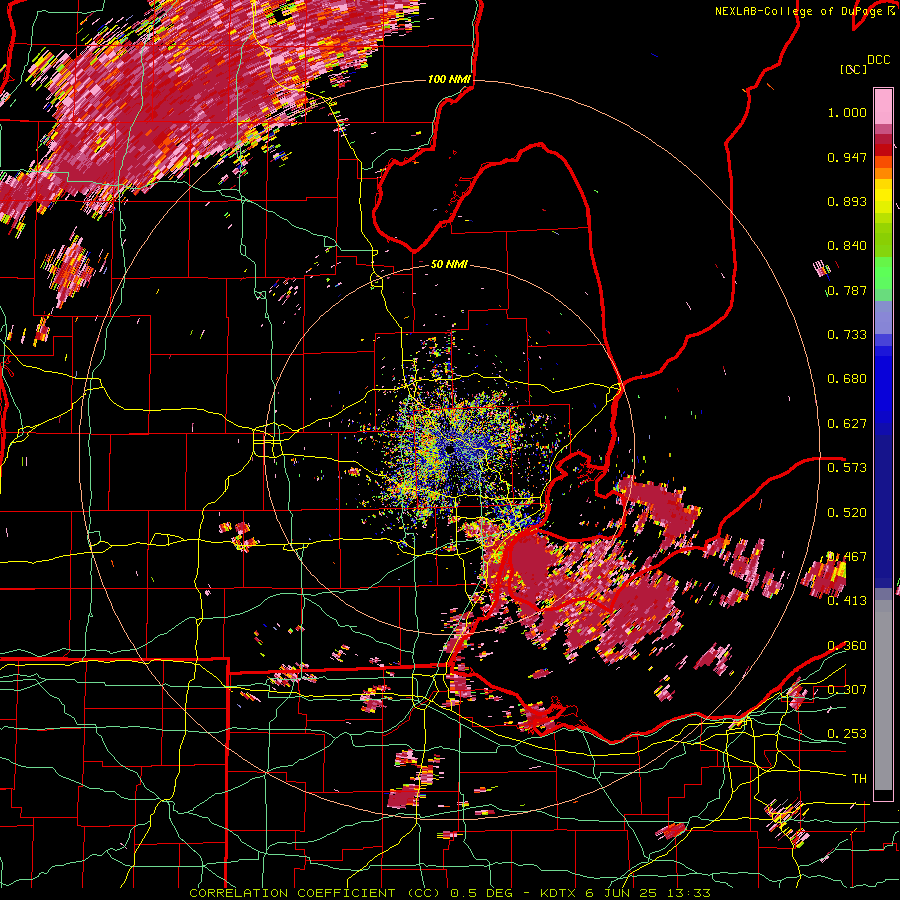The width and height of the screenshot is (900, 900).
Task: Click the [CC] label above the color bar
Action: pos(854,69)
